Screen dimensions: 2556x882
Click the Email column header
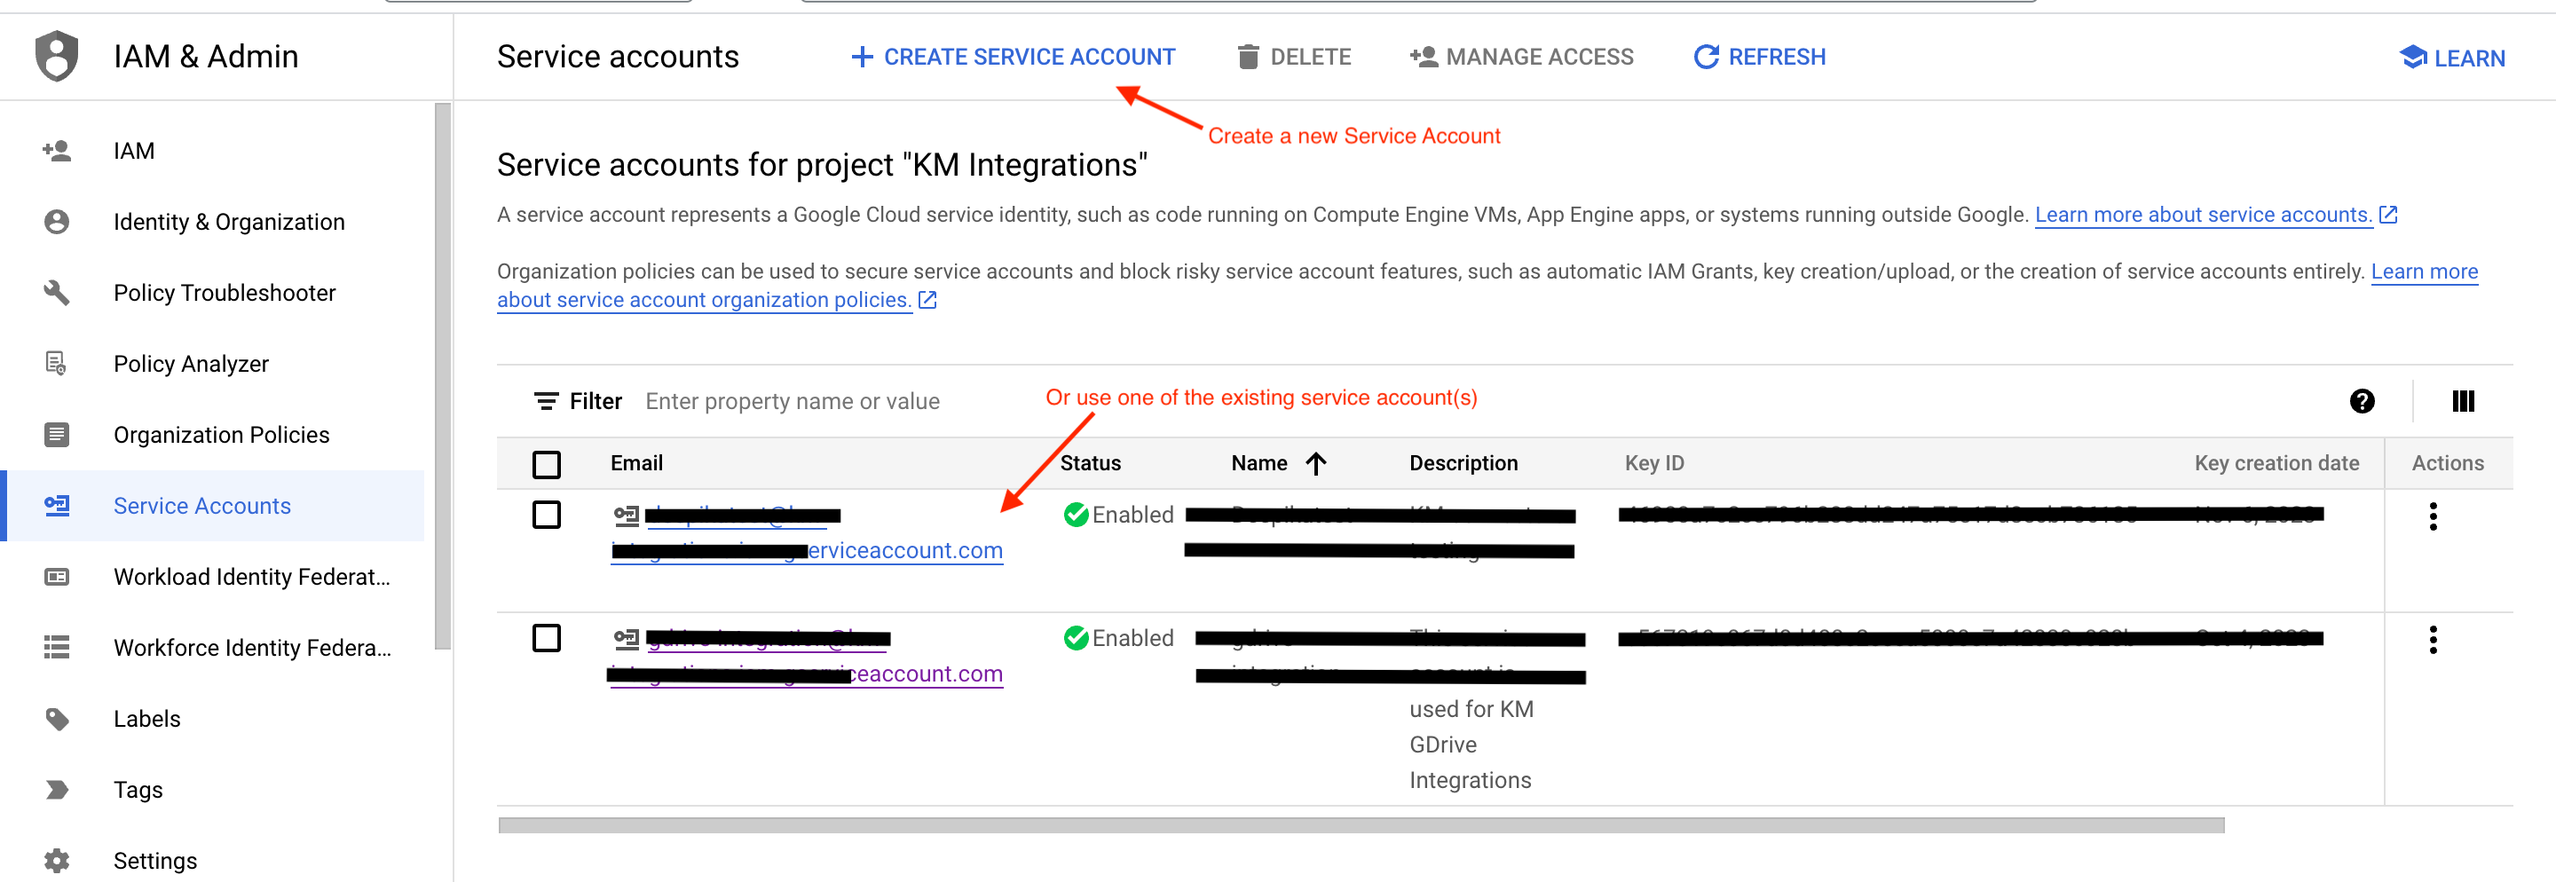coord(637,463)
